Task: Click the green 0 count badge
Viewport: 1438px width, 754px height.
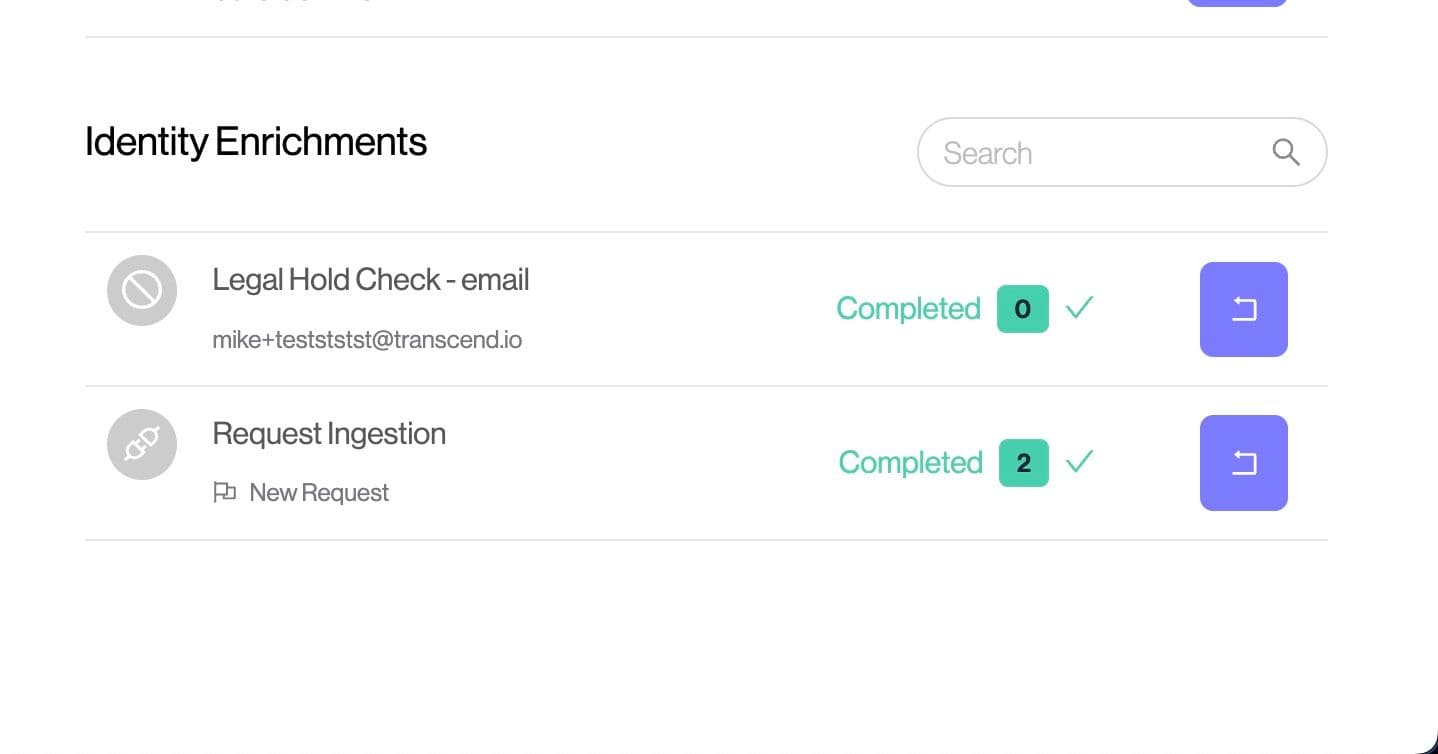Action: pos(1022,309)
